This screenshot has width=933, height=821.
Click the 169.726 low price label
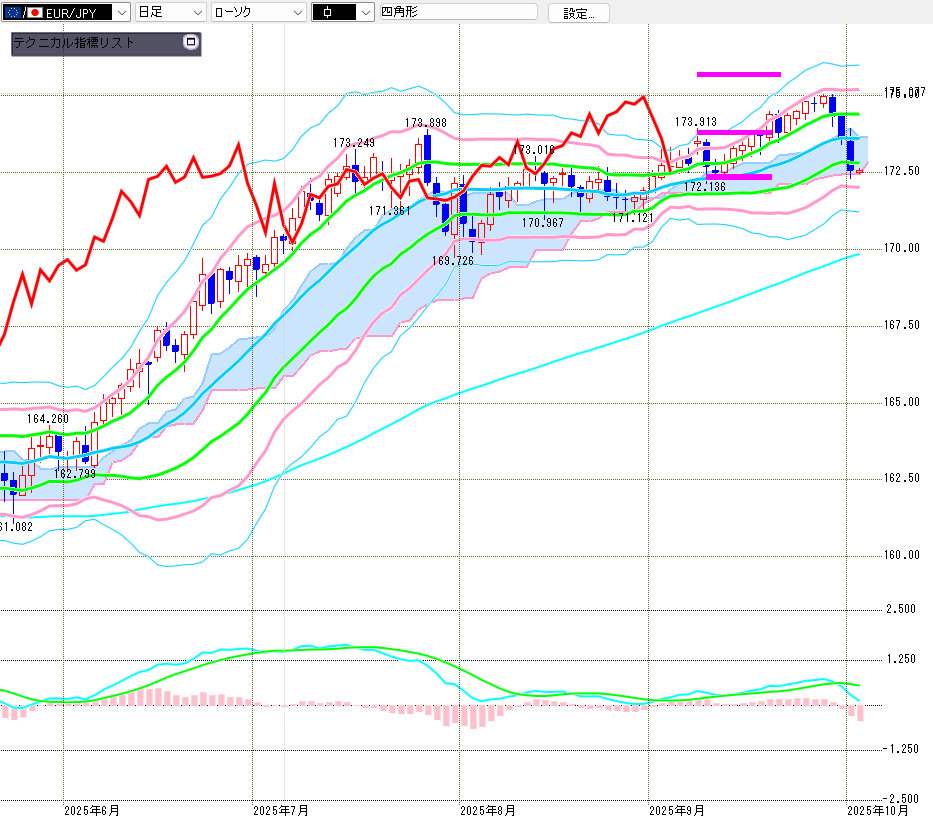[453, 261]
